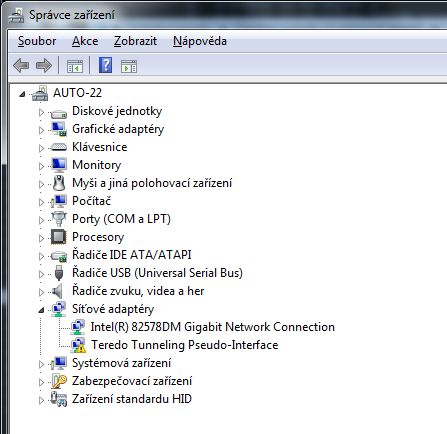Select Grafické adaptéry tree item
Image resolution: width=447 pixels, height=434 pixels.
(118, 129)
